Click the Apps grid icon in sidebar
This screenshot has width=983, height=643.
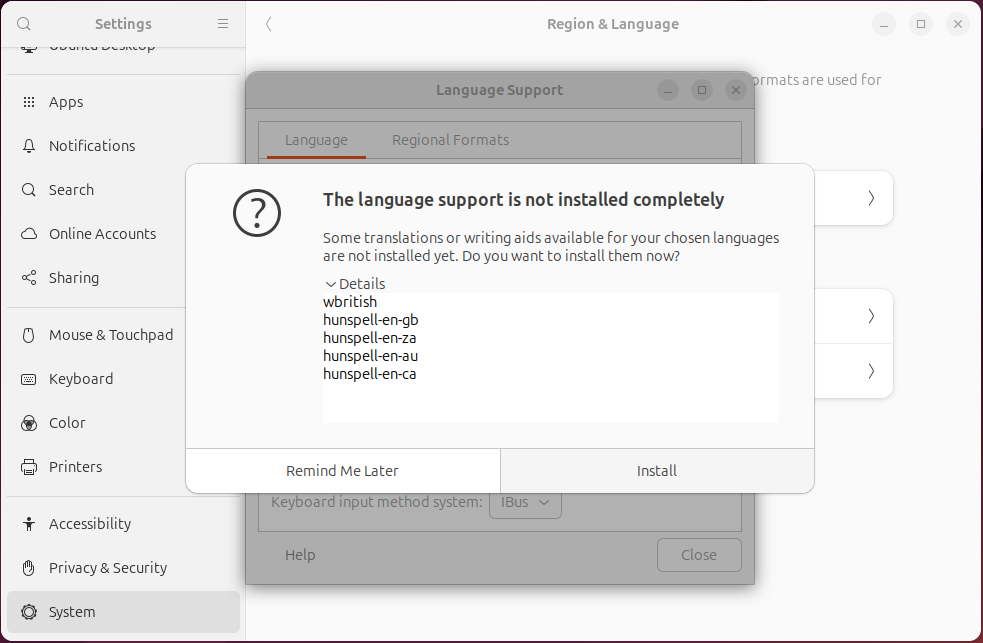(x=29, y=102)
